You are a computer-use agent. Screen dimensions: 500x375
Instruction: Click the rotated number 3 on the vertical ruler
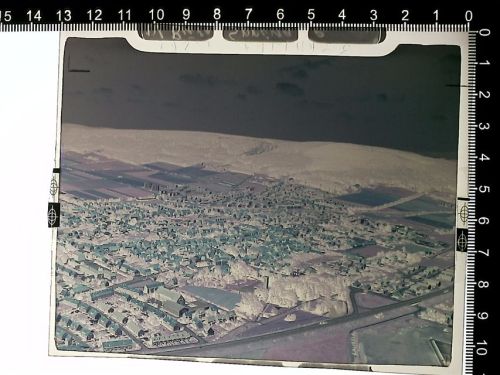tap(485, 126)
